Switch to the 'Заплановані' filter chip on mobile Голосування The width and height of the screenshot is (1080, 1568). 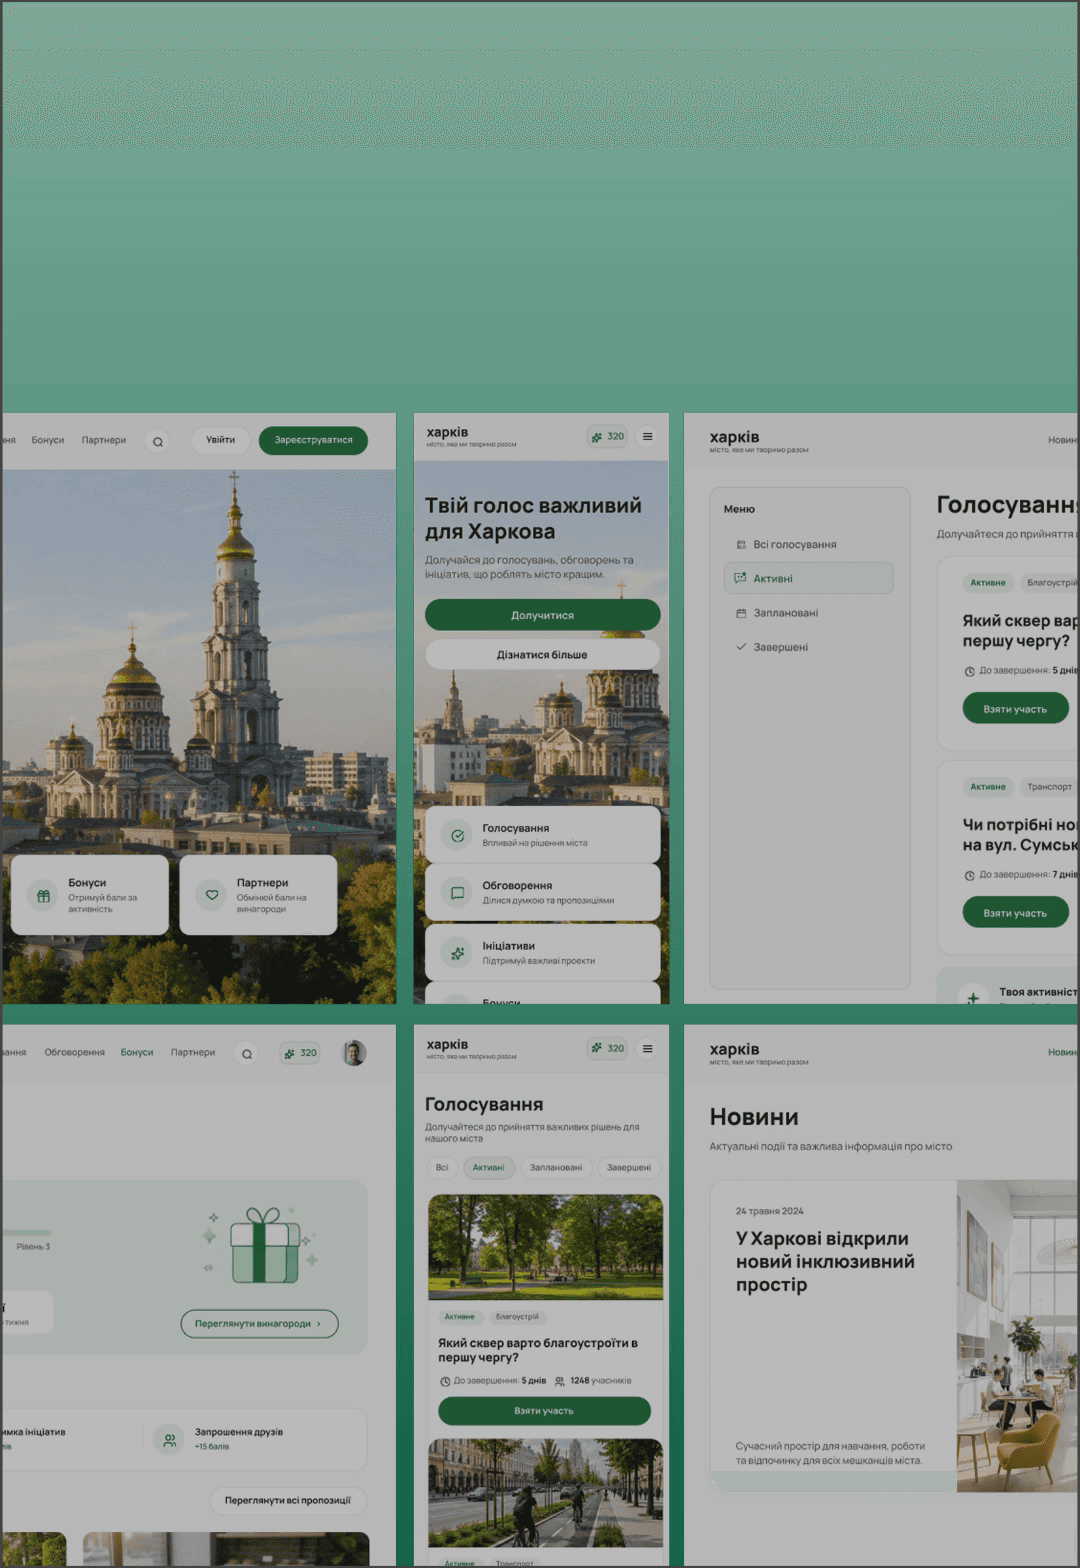(x=556, y=1167)
